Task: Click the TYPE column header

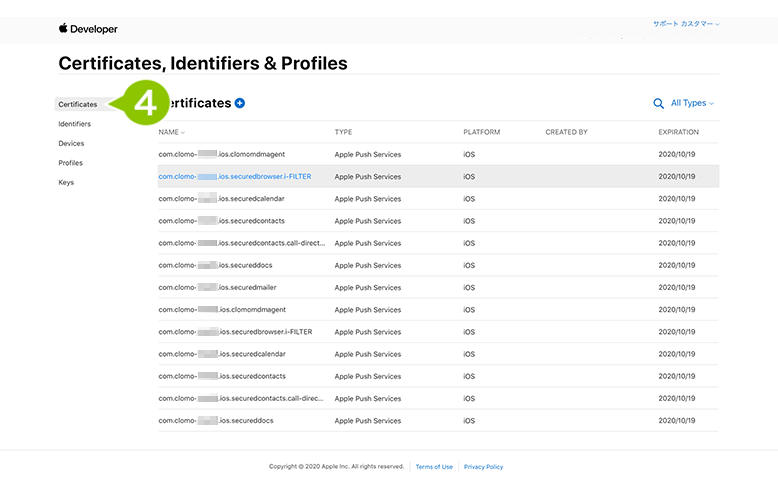Action: (x=343, y=132)
